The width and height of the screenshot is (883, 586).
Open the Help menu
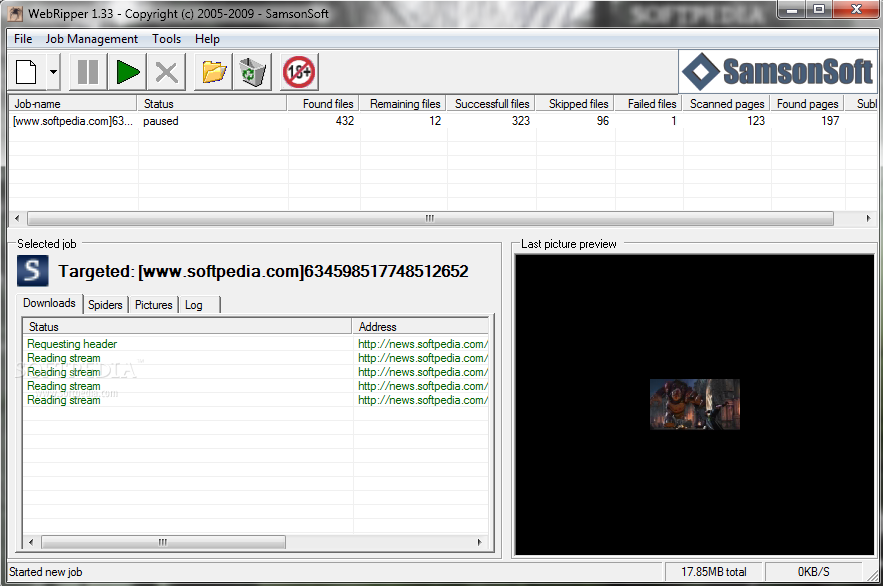point(207,39)
